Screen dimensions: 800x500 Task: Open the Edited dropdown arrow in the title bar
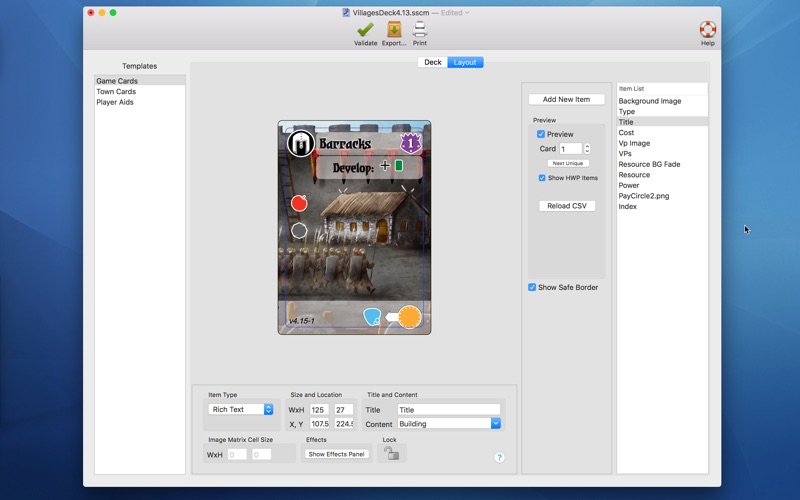467,13
